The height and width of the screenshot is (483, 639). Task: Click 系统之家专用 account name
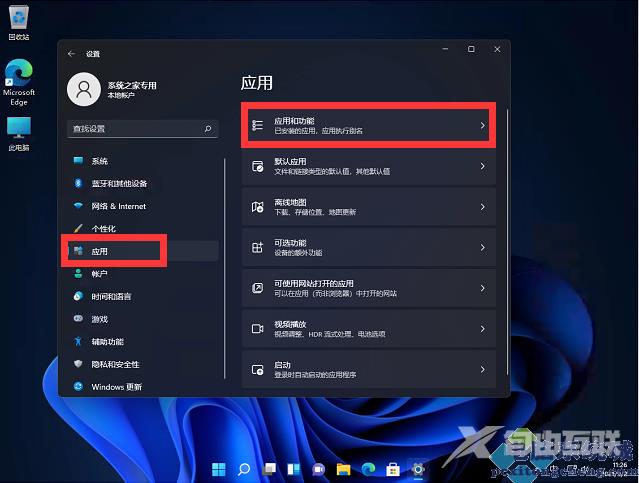coord(132,85)
